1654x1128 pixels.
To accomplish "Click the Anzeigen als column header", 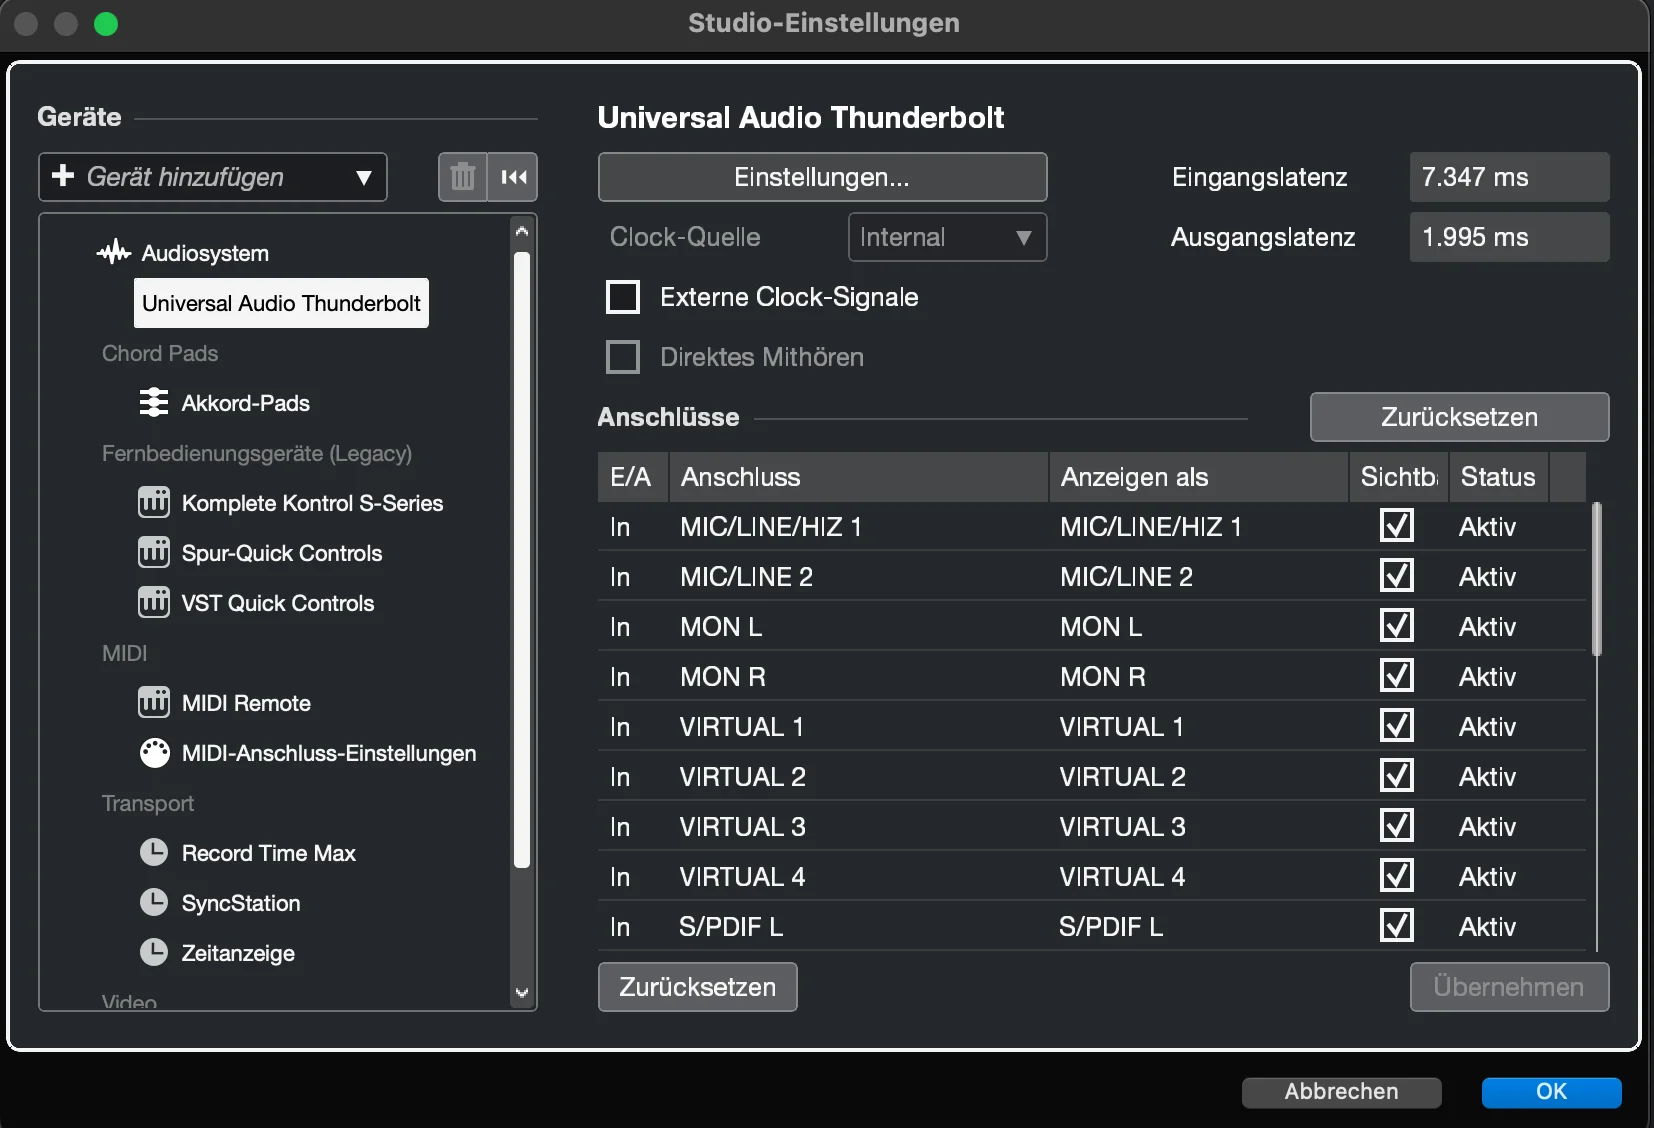I will pos(1198,477).
